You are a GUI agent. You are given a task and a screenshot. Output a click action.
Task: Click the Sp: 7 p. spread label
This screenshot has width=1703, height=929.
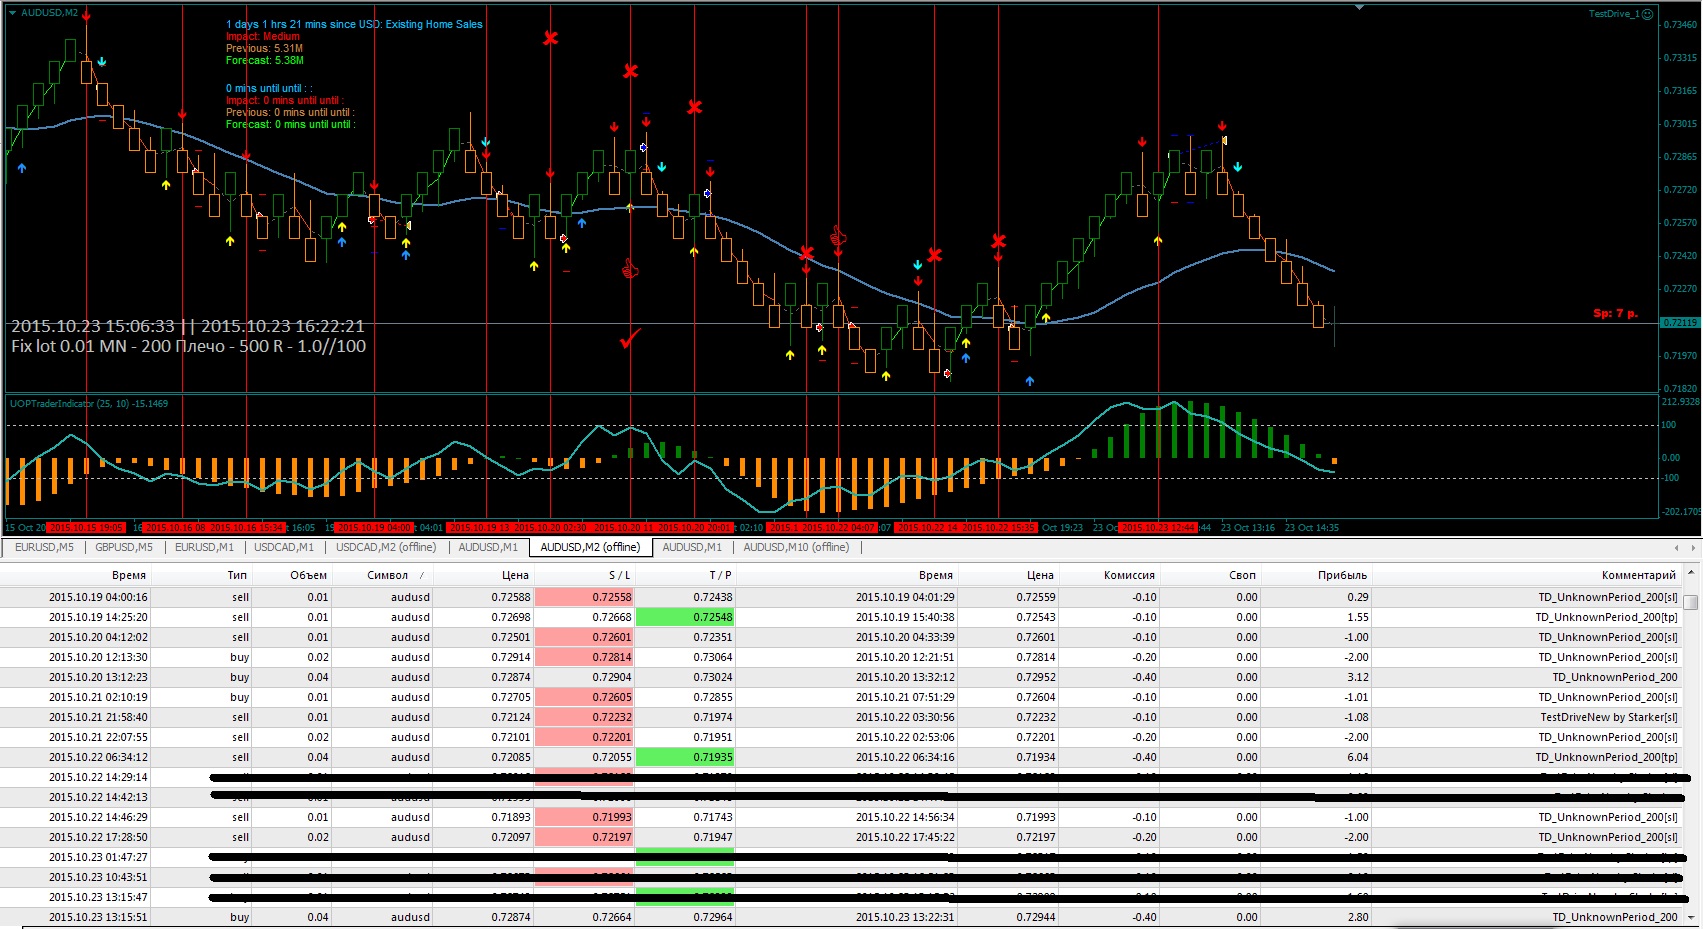click(x=1615, y=314)
